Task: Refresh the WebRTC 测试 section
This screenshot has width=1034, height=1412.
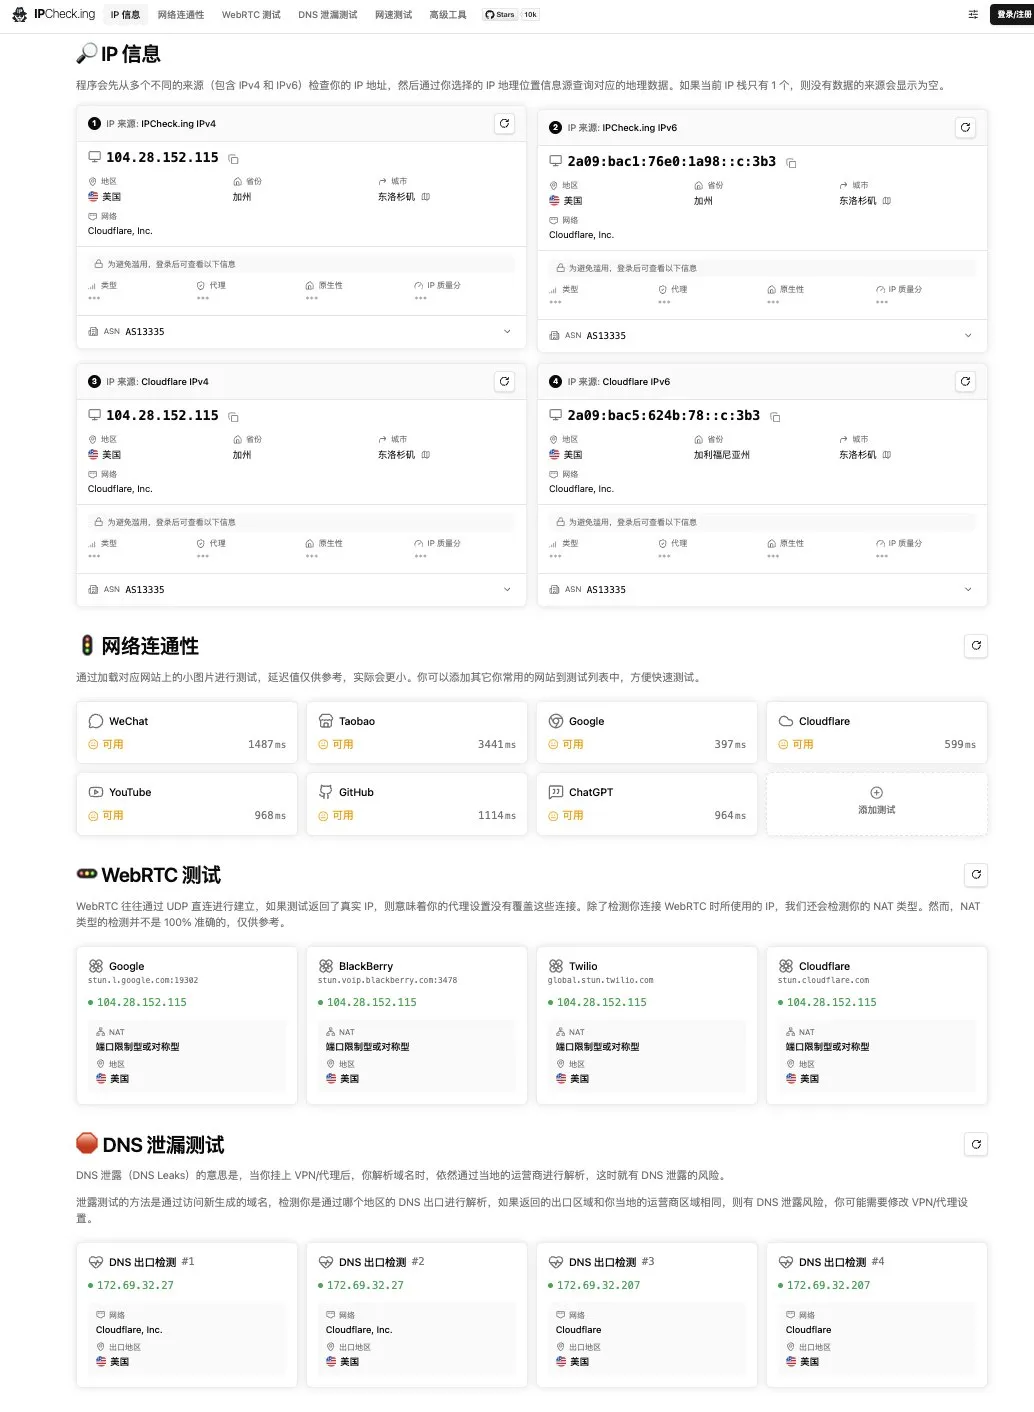Action: (976, 875)
